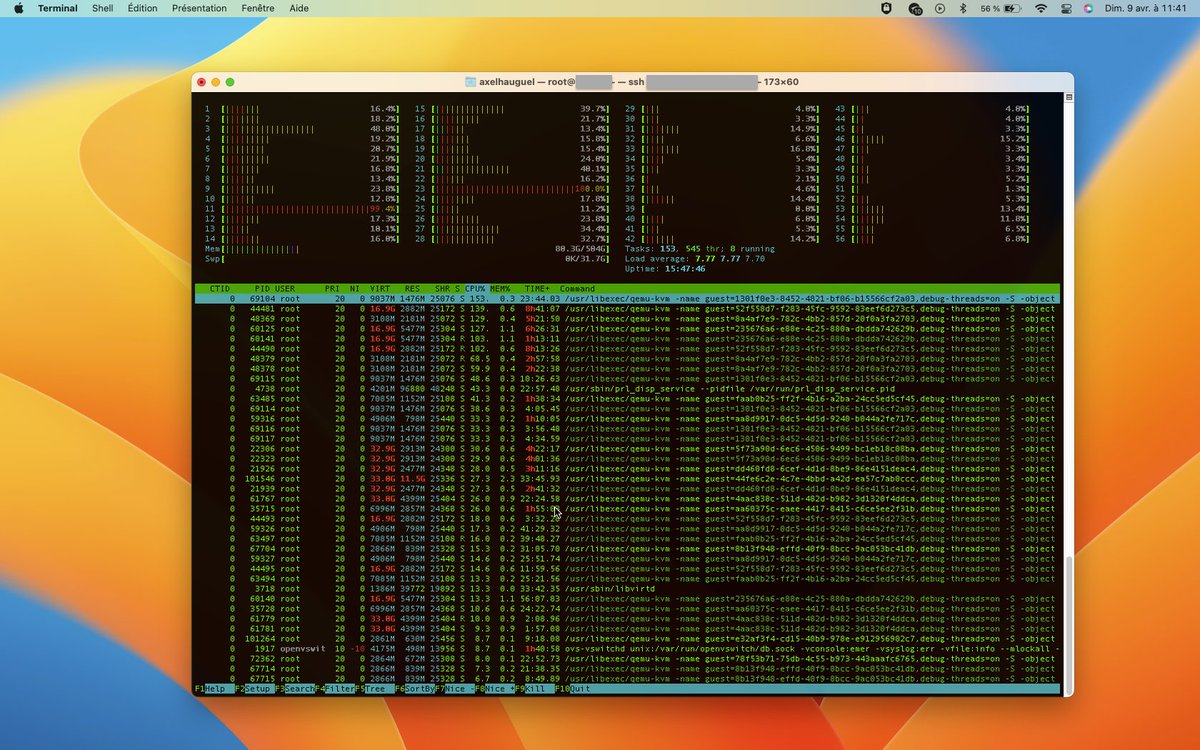Click the menu bar icon with 10 badge
The height and width of the screenshot is (750, 1200).
coord(914,8)
